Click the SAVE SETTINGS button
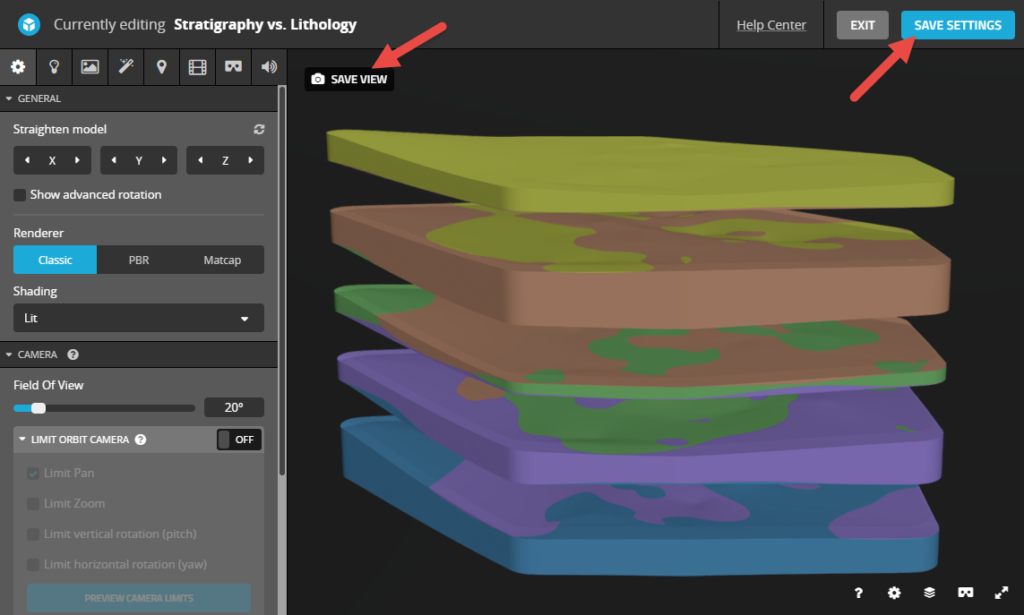 (957, 25)
